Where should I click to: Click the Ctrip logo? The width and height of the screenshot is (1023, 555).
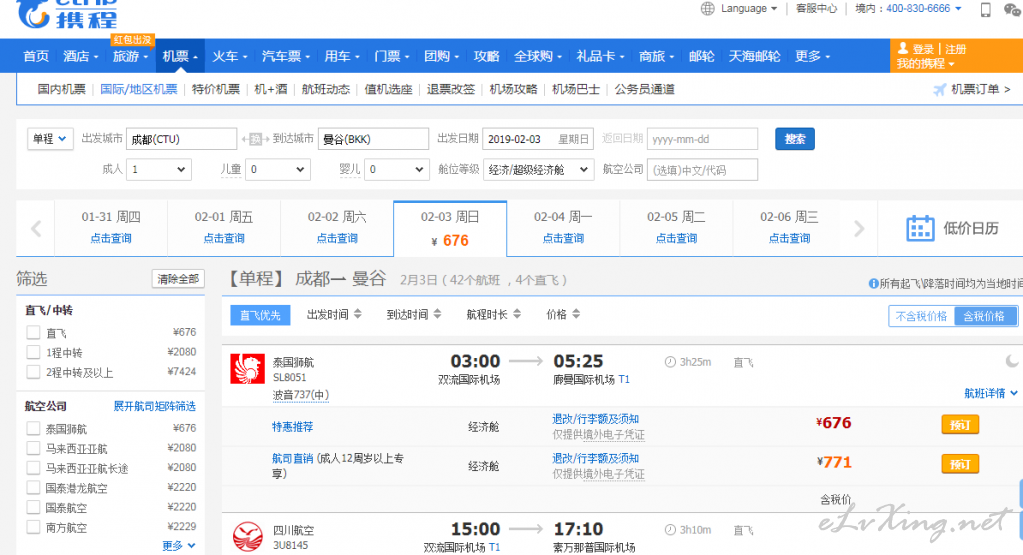[x=67, y=14]
